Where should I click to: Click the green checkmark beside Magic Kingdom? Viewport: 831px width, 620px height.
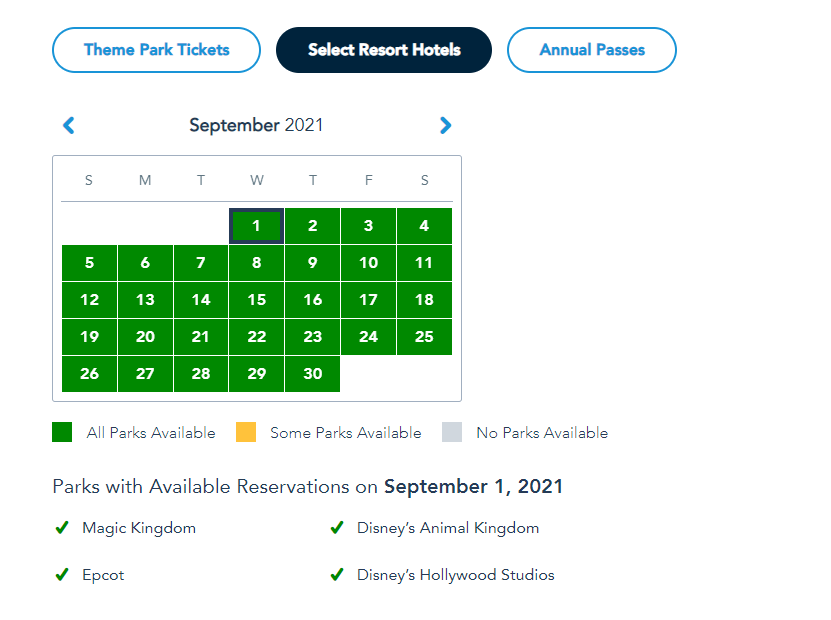click(x=62, y=528)
